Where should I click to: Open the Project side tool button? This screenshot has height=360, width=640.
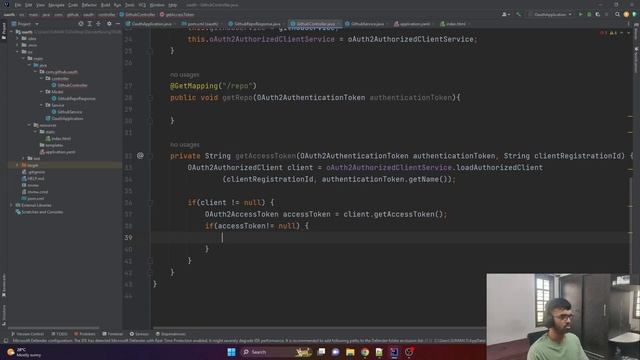click(x=4, y=31)
